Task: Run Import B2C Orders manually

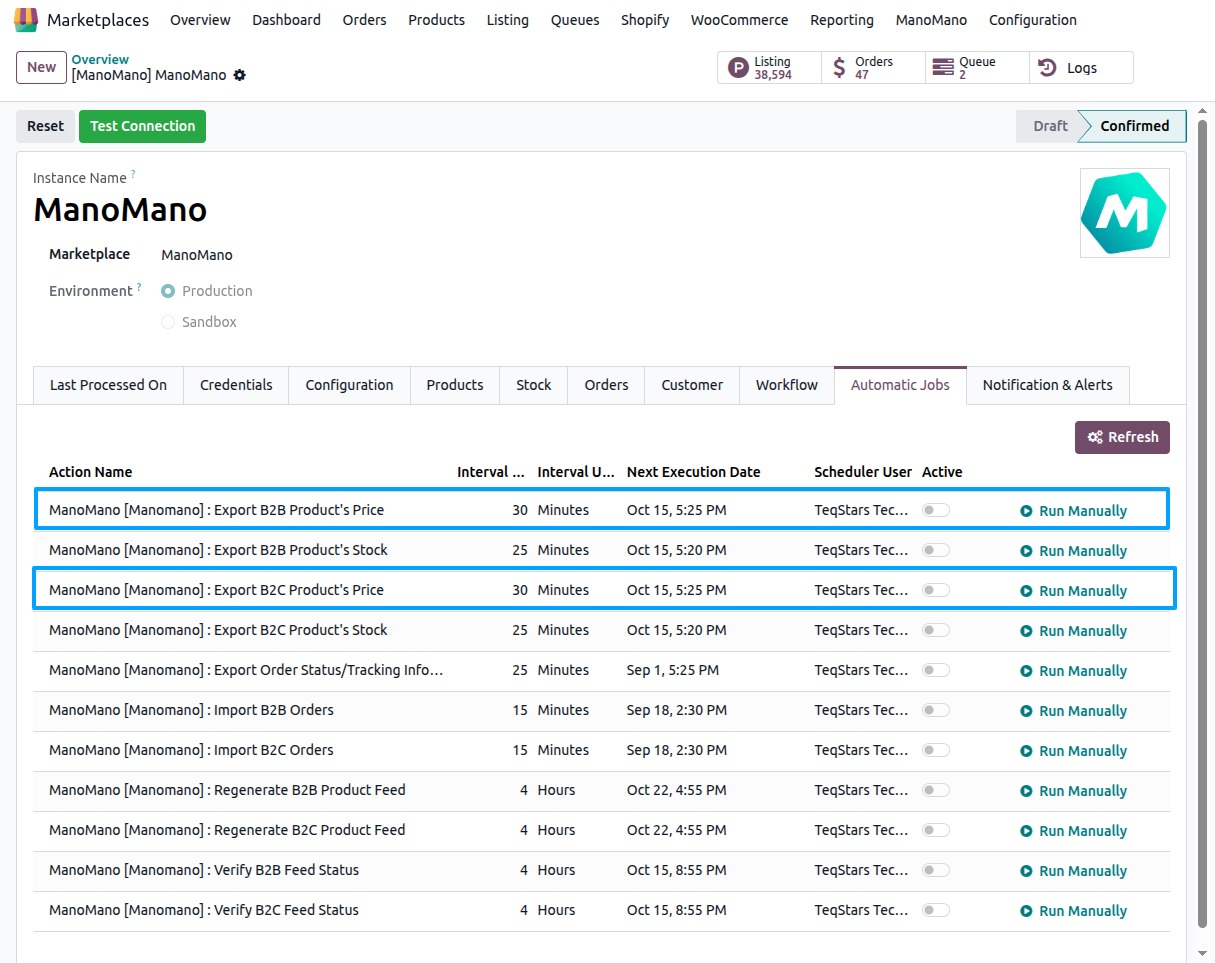Action: pyautogui.click(x=1073, y=751)
